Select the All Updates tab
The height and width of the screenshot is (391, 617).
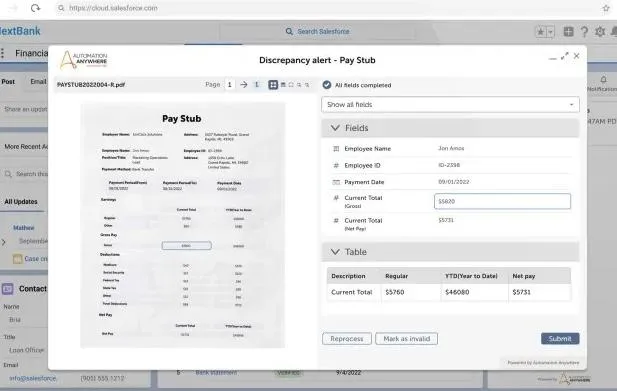pyautogui.click(x=21, y=202)
